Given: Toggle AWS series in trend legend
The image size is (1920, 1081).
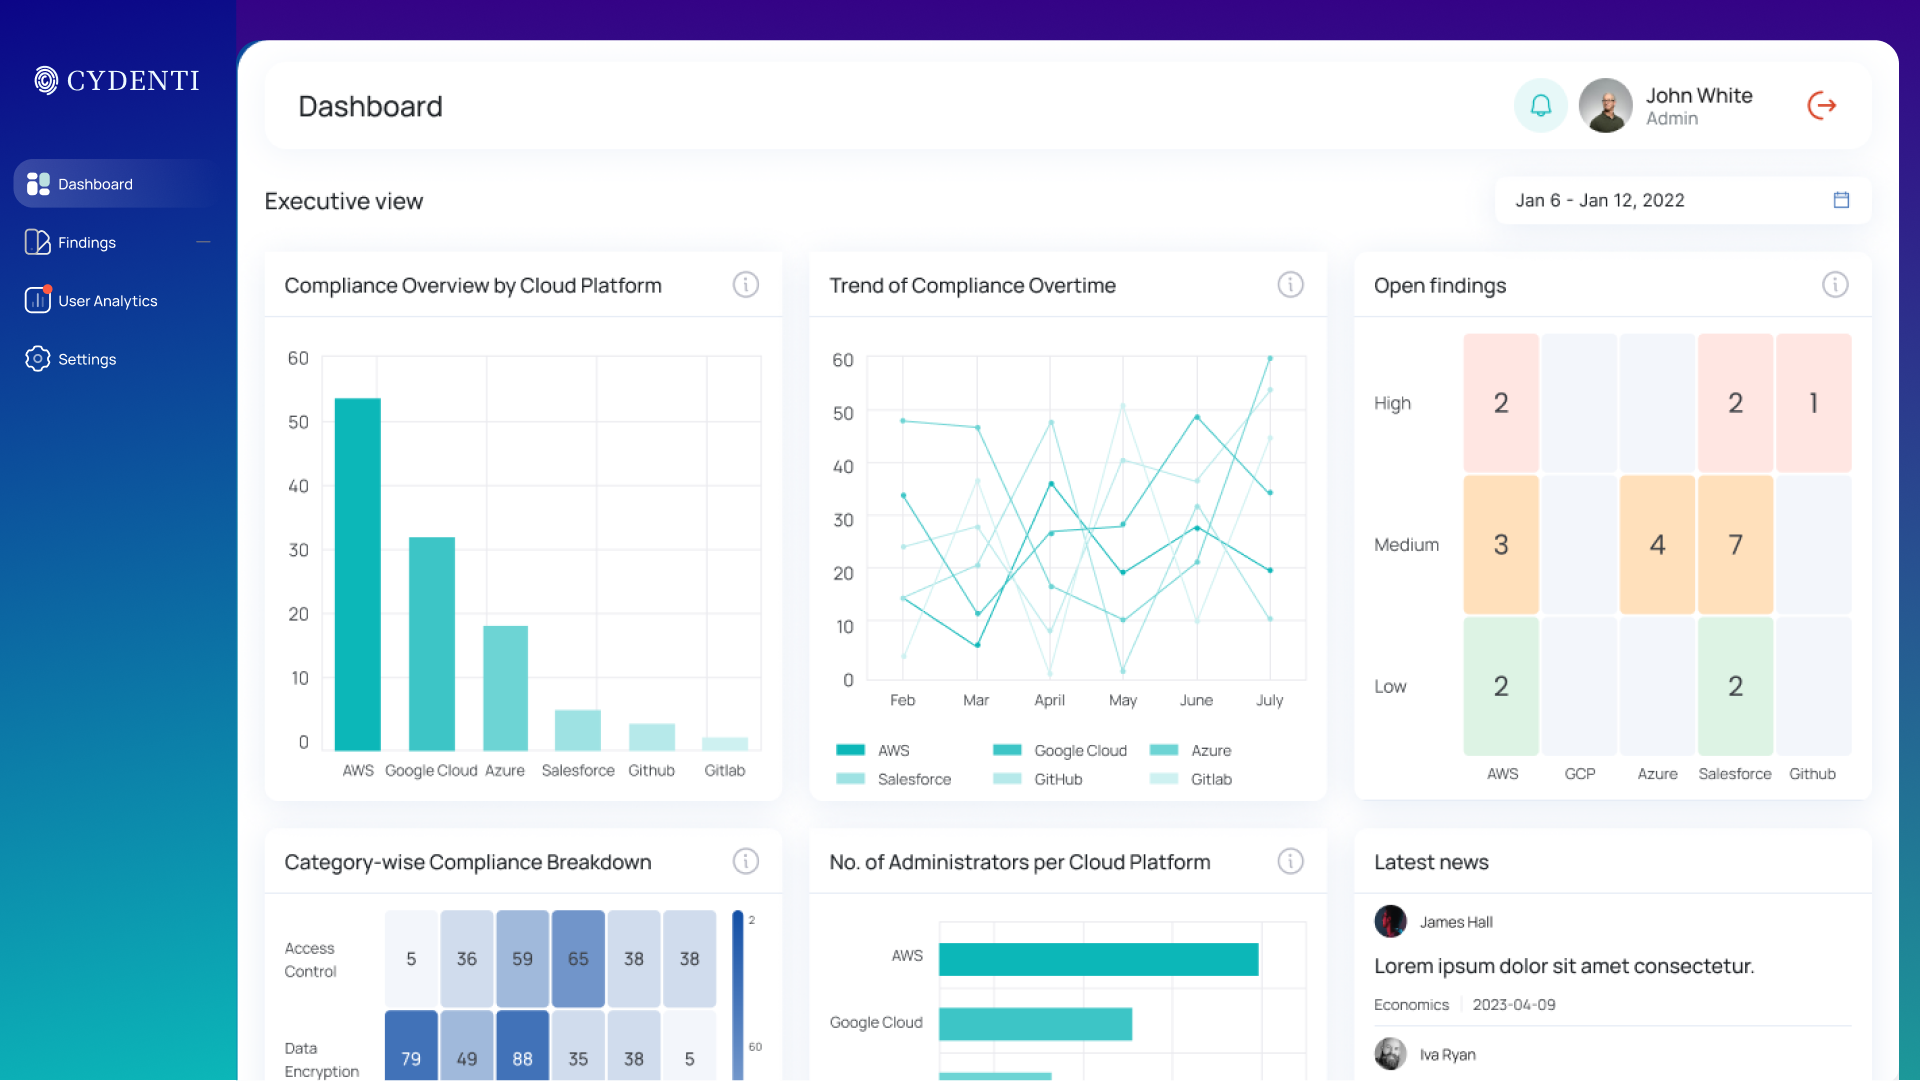Looking at the screenshot, I should coord(873,750).
